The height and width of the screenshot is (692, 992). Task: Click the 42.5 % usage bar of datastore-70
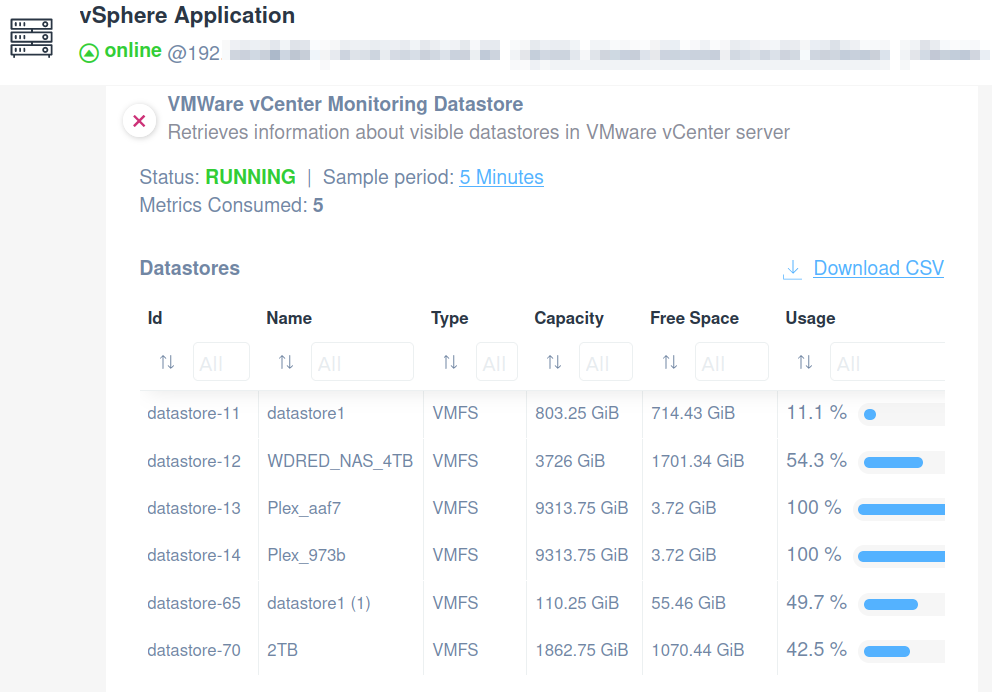click(901, 651)
